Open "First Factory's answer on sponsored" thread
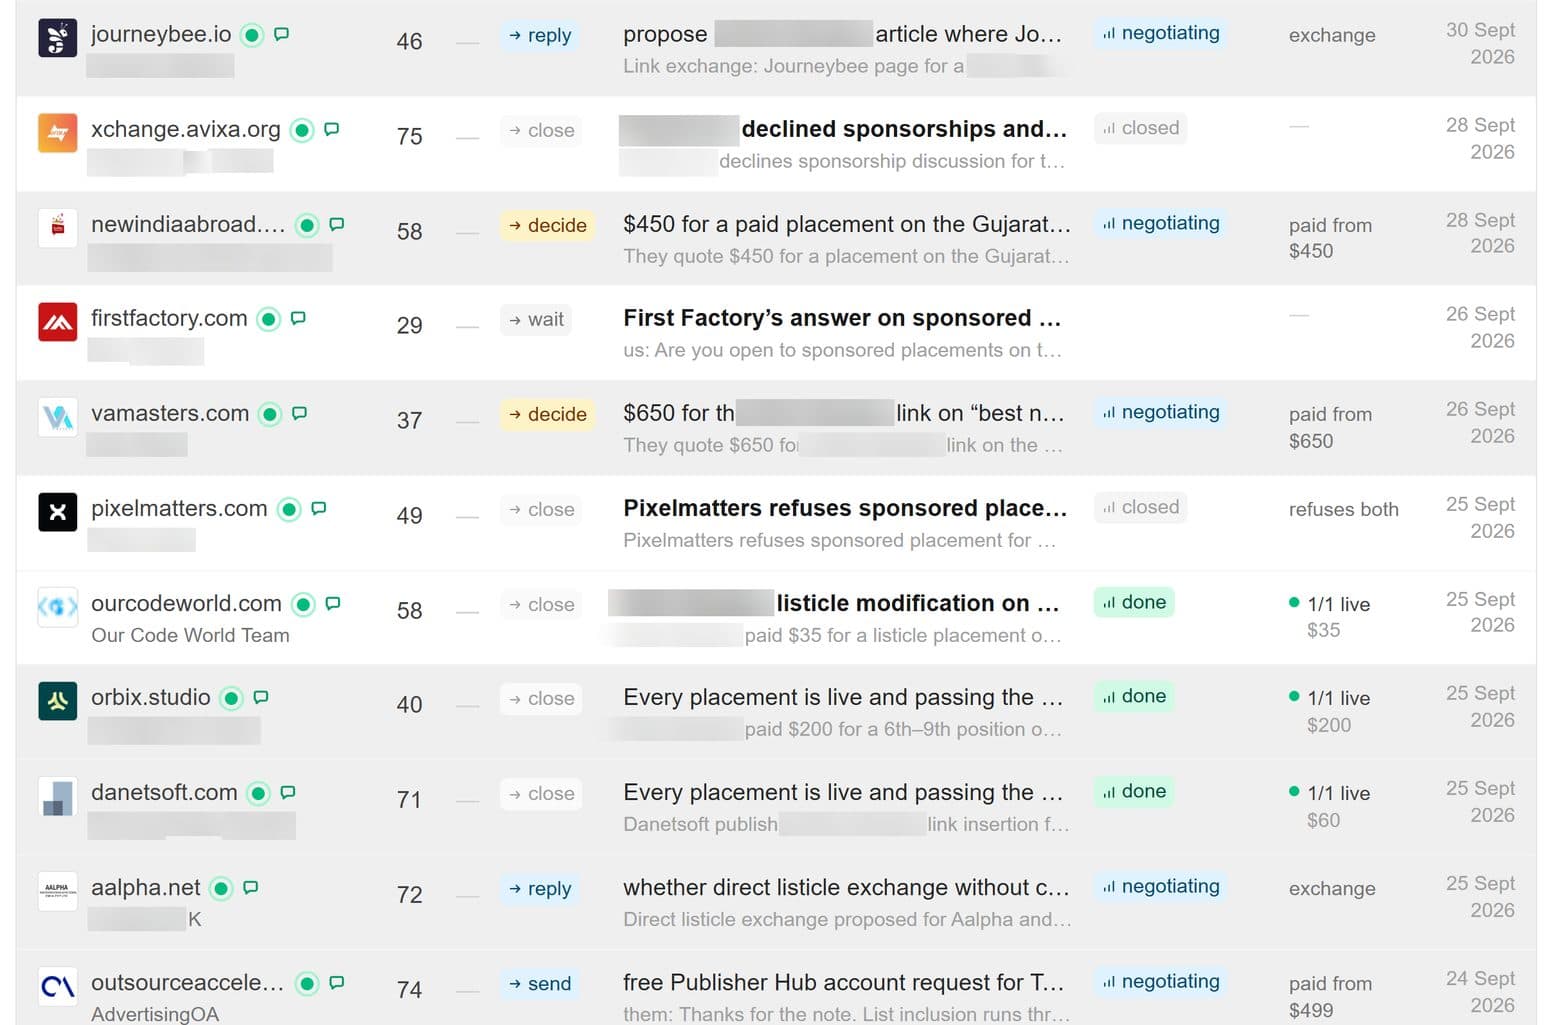Image resolution: width=1568 pixels, height=1025 pixels. pos(842,318)
